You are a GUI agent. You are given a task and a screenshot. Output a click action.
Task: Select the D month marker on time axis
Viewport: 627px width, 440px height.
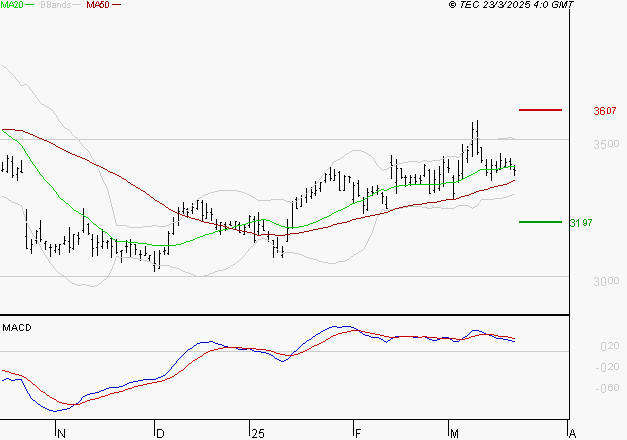[x=159, y=433]
